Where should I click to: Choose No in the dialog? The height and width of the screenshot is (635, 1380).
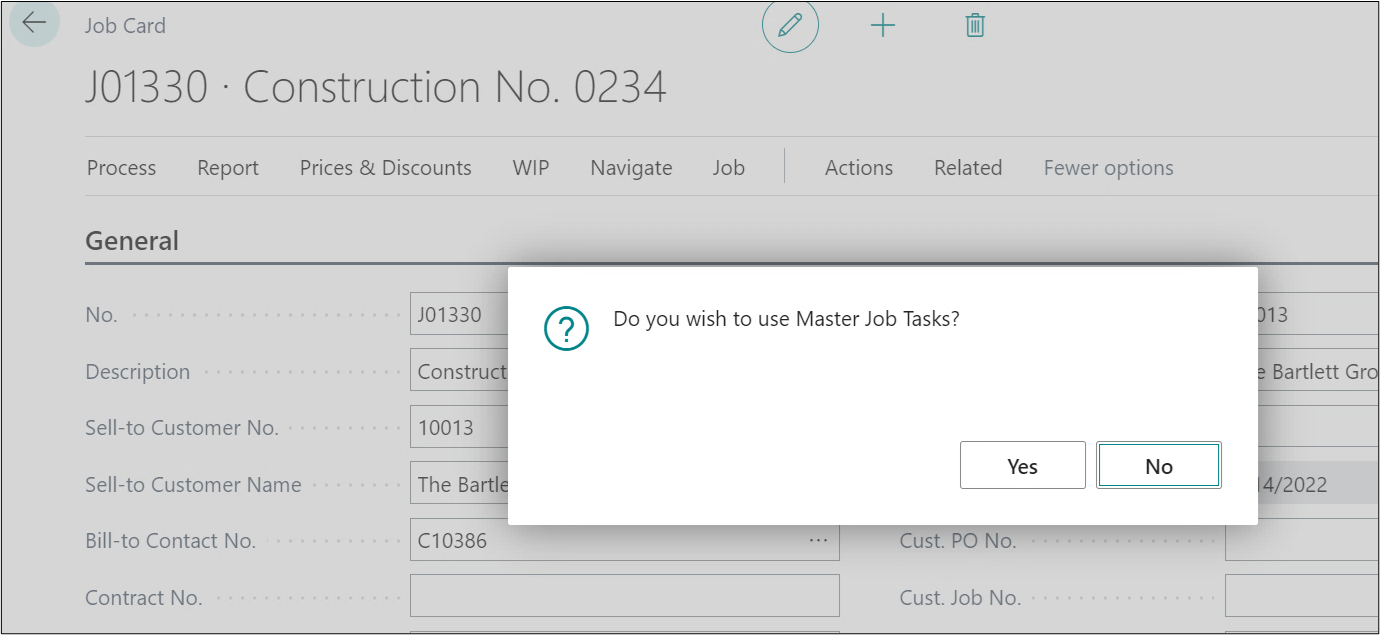1158,466
